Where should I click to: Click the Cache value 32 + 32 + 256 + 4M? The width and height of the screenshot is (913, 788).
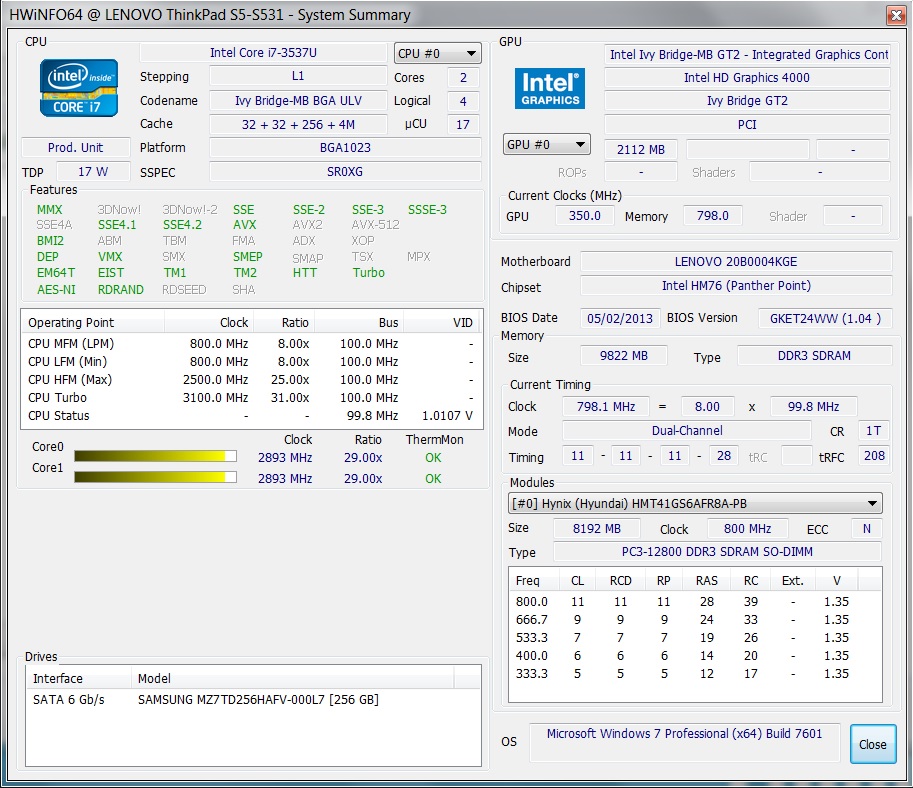click(298, 125)
